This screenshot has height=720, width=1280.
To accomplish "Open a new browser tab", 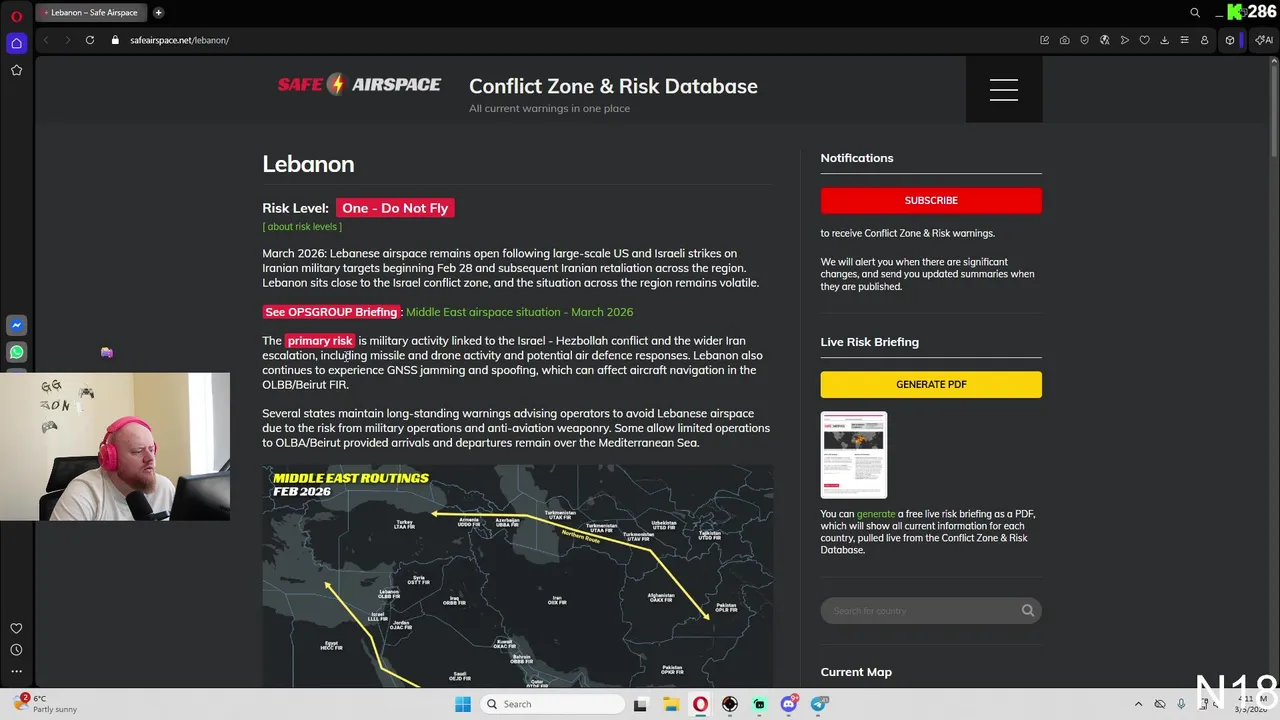I will click(x=159, y=13).
